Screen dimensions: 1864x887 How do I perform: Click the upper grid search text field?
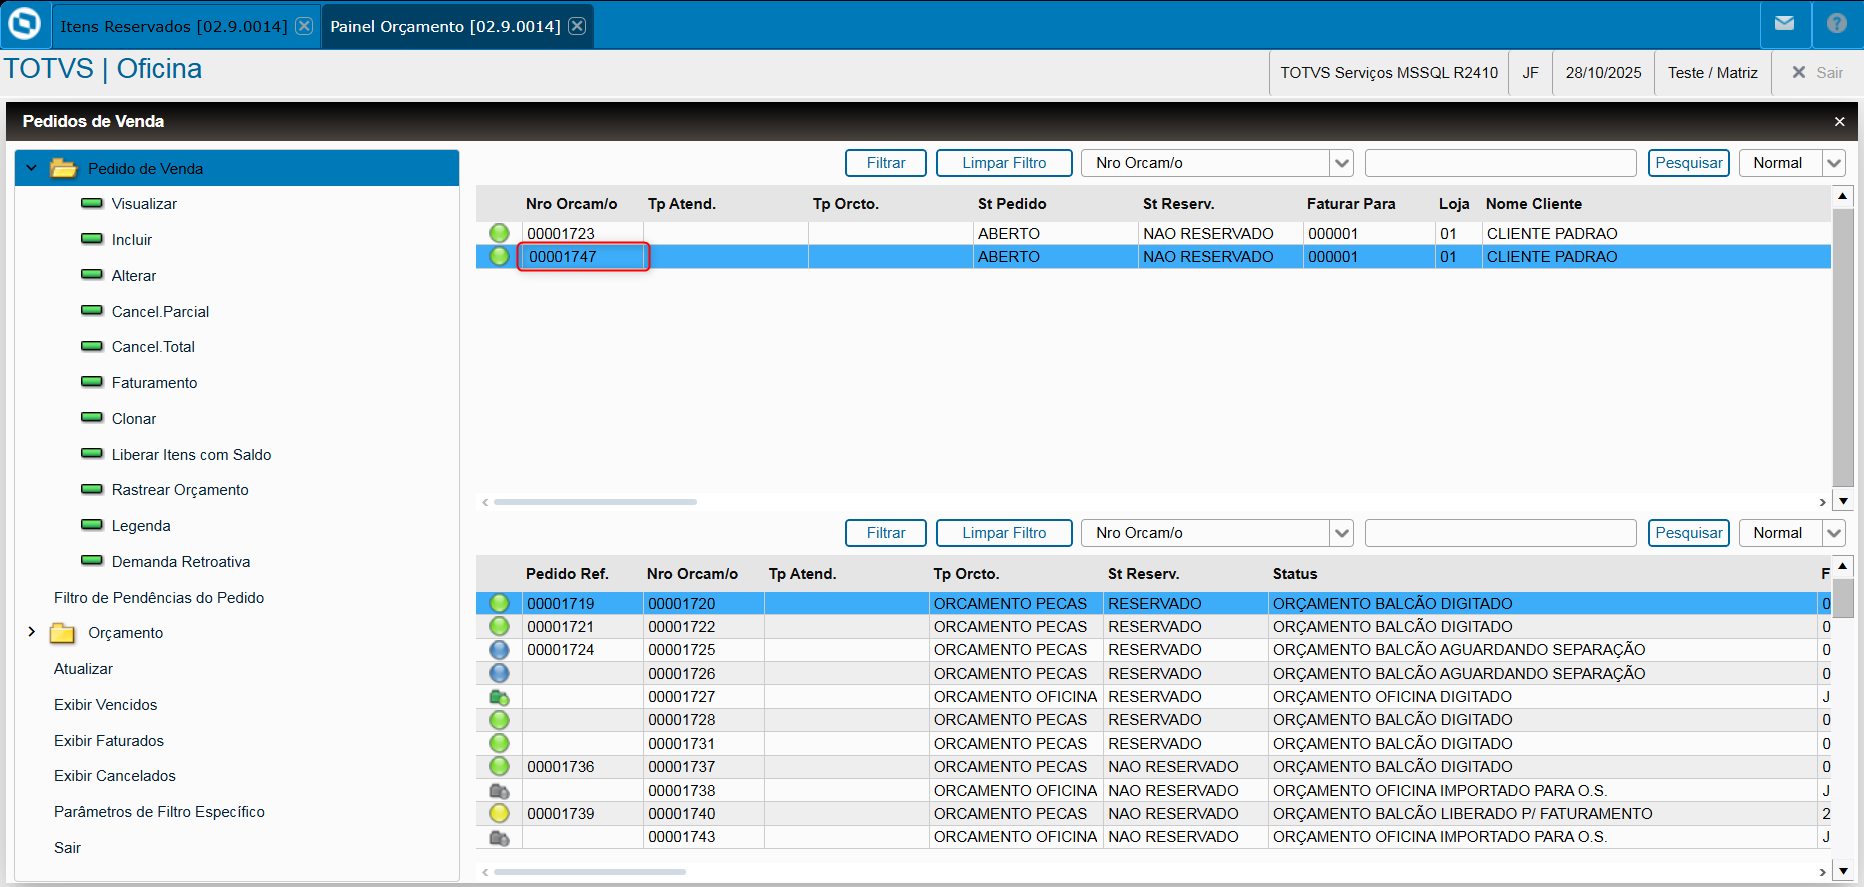point(1500,163)
